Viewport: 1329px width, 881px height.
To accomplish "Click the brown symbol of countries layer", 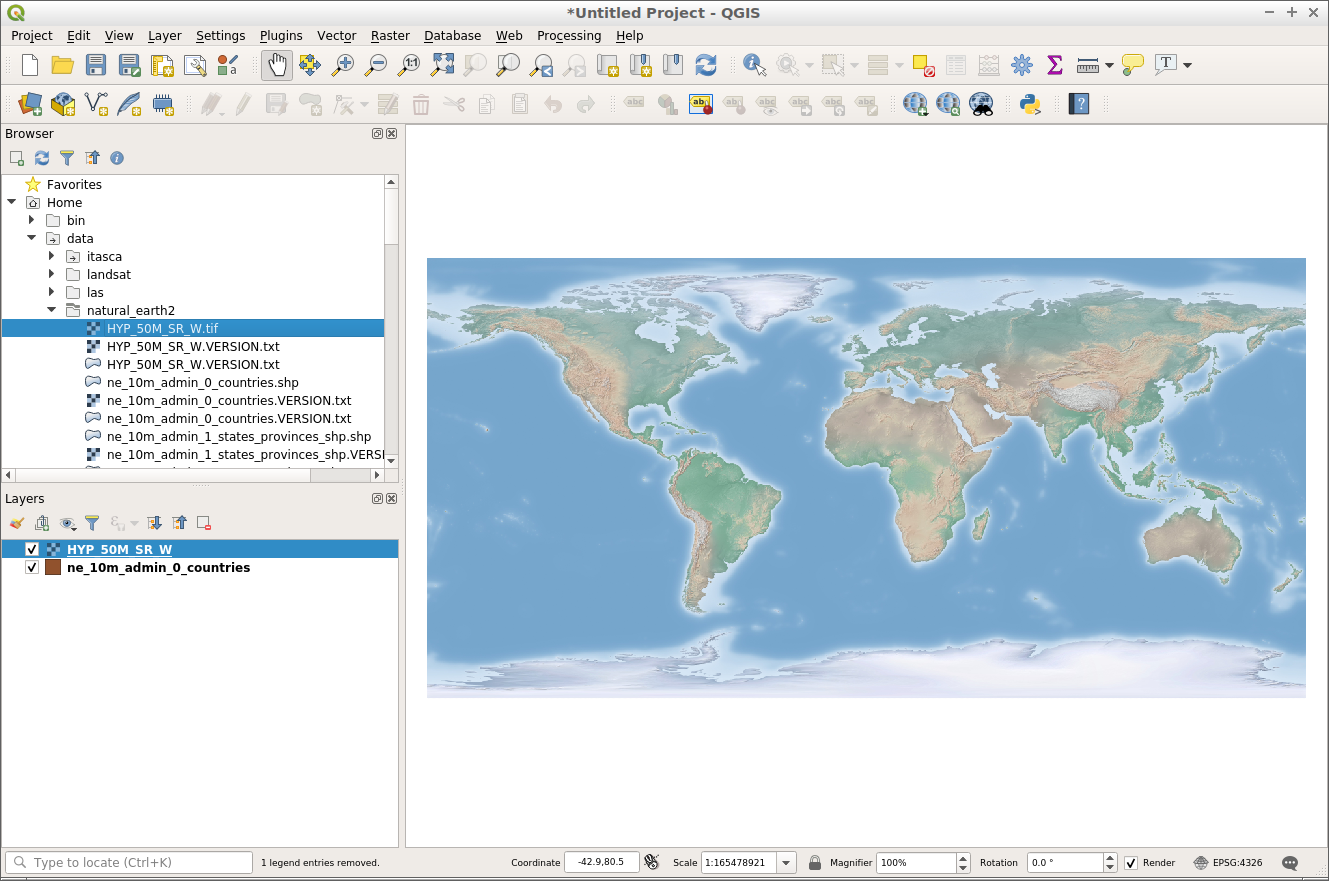I will (53, 568).
